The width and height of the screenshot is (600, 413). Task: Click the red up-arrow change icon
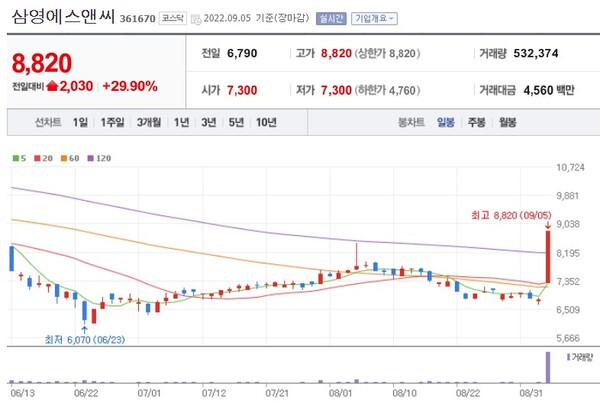pyautogui.click(x=52, y=86)
